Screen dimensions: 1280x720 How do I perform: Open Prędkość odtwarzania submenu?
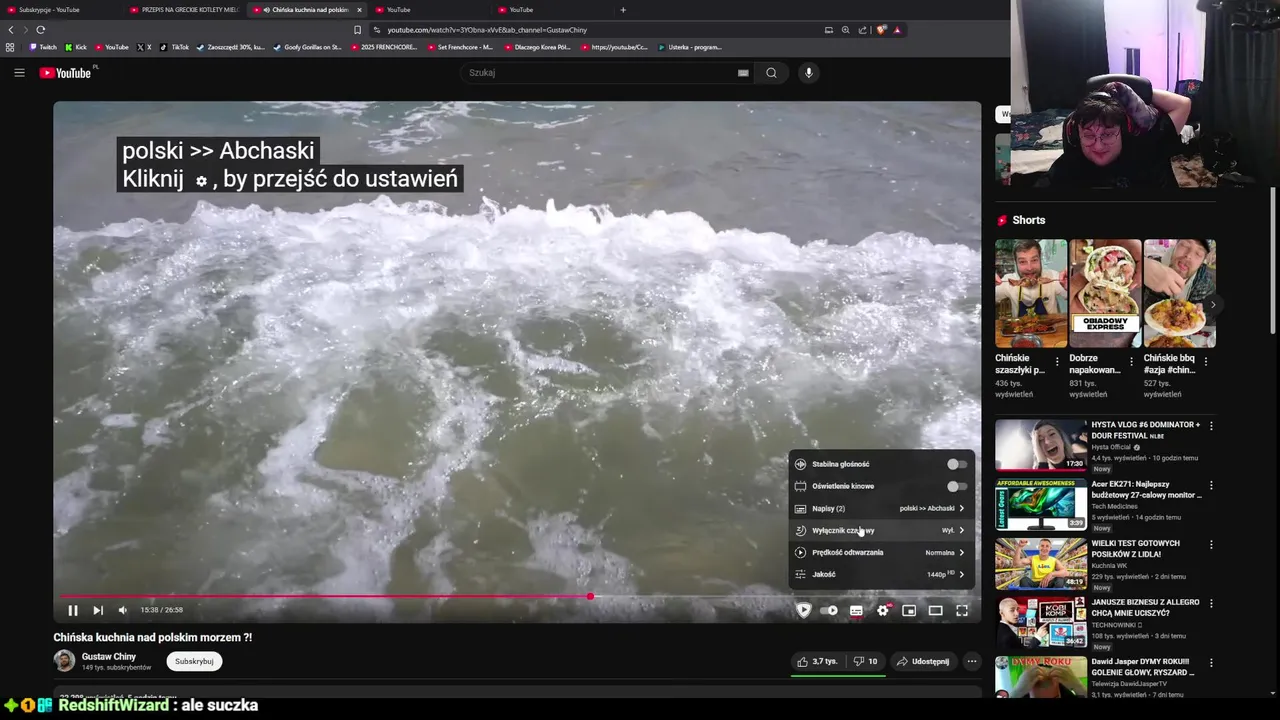coord(881,552)
